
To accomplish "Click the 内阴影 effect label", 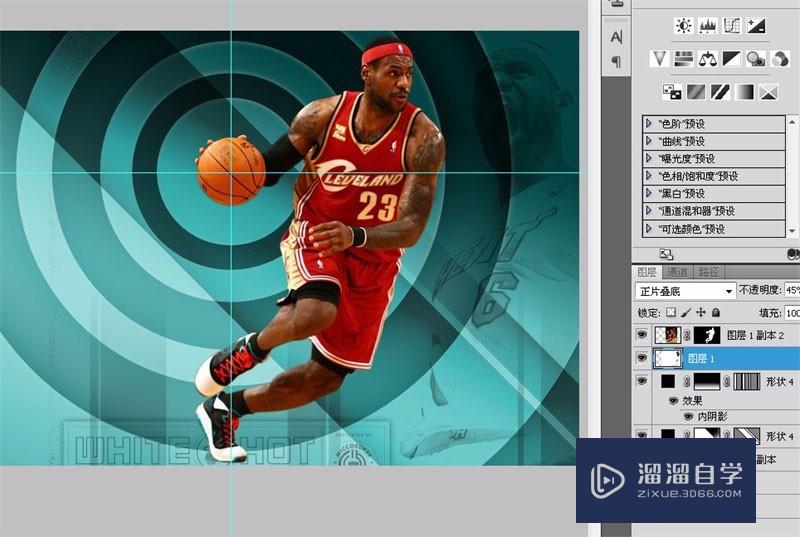I will pyautogui.click(x=712, y=417).
